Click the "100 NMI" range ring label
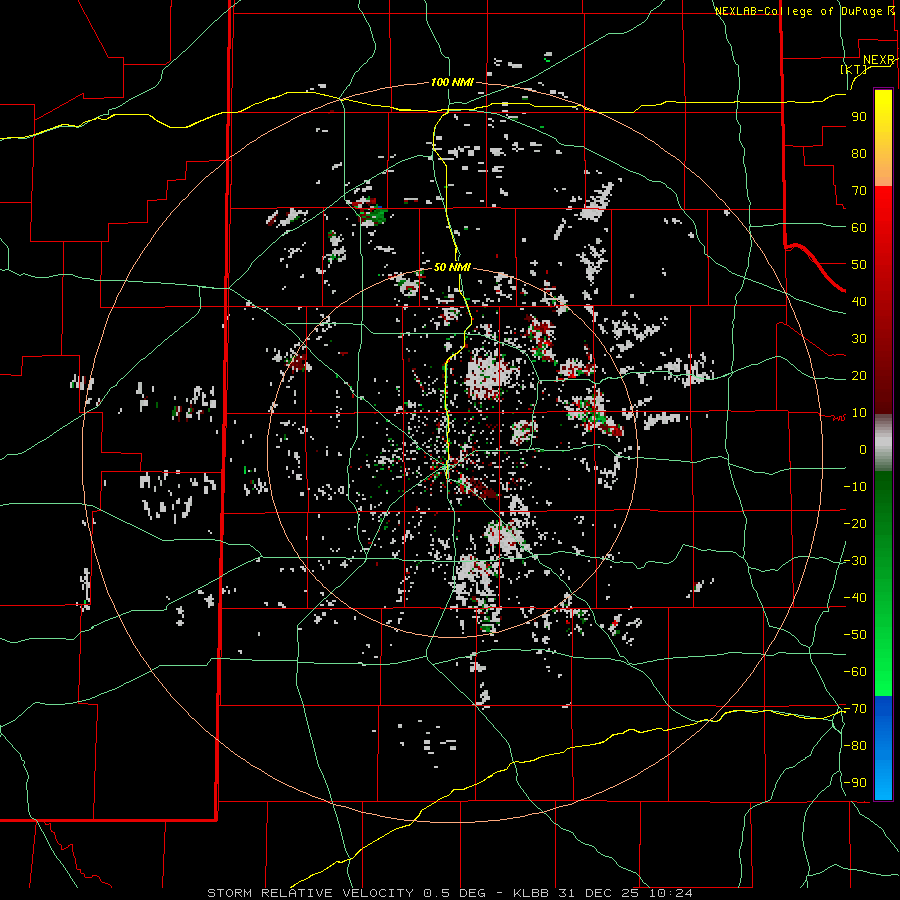The height and width of the screenshot is (900, 900). click(x=452, y=83)
